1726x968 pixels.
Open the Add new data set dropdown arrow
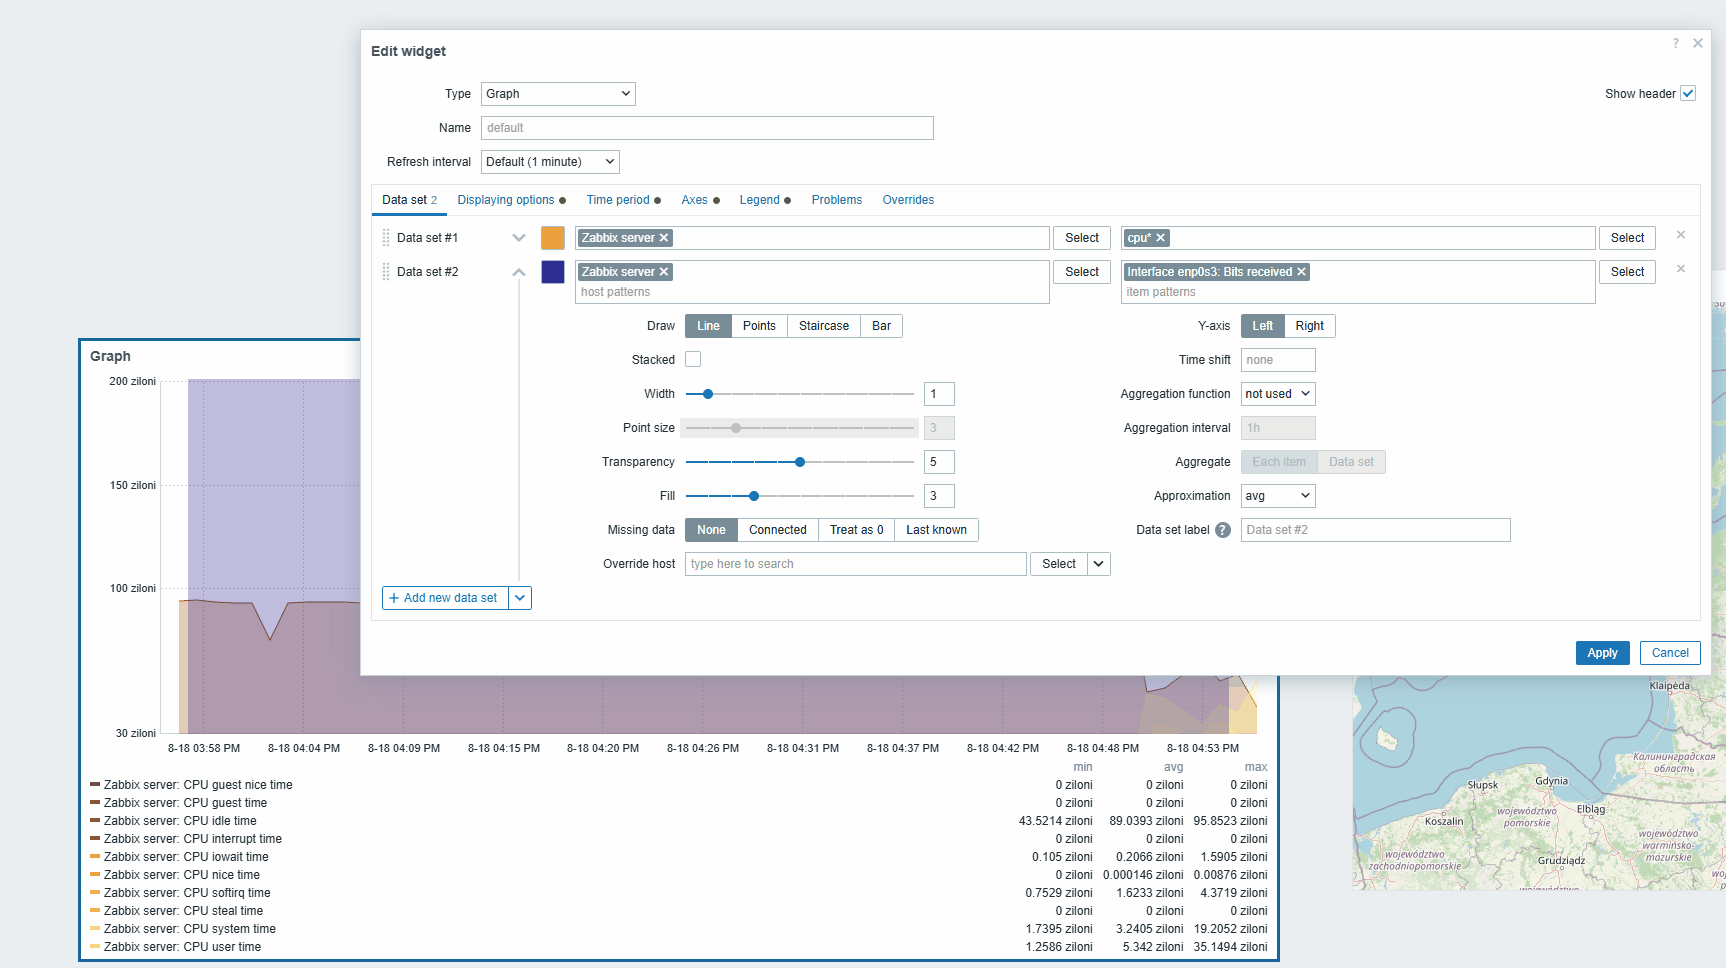click(520, 598)
